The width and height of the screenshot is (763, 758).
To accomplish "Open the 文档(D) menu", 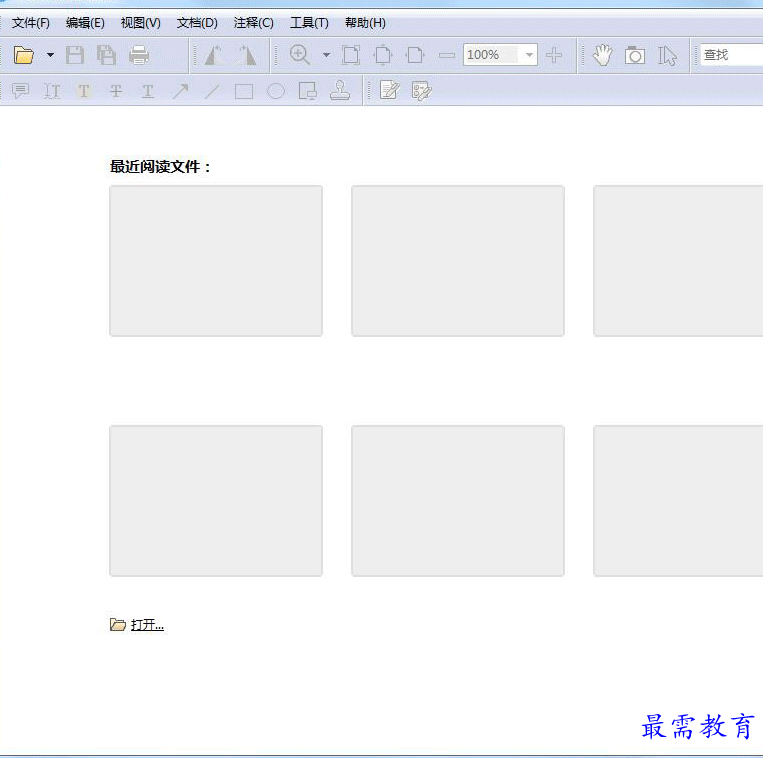I will coord(197,23).
